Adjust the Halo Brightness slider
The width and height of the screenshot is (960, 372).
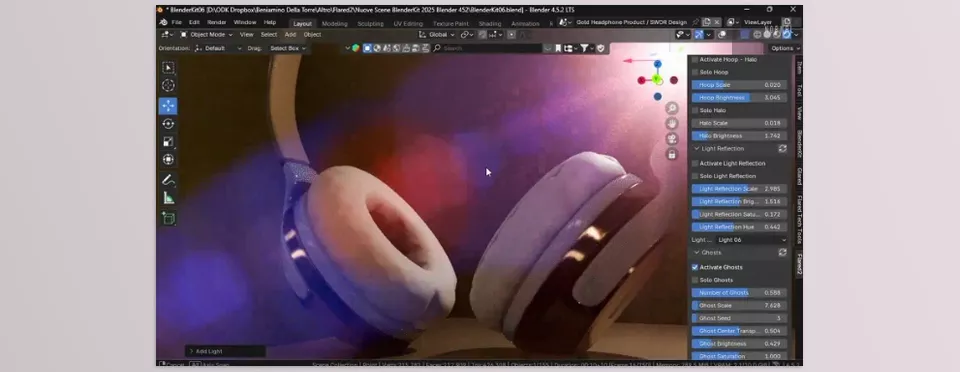point(739,136)
